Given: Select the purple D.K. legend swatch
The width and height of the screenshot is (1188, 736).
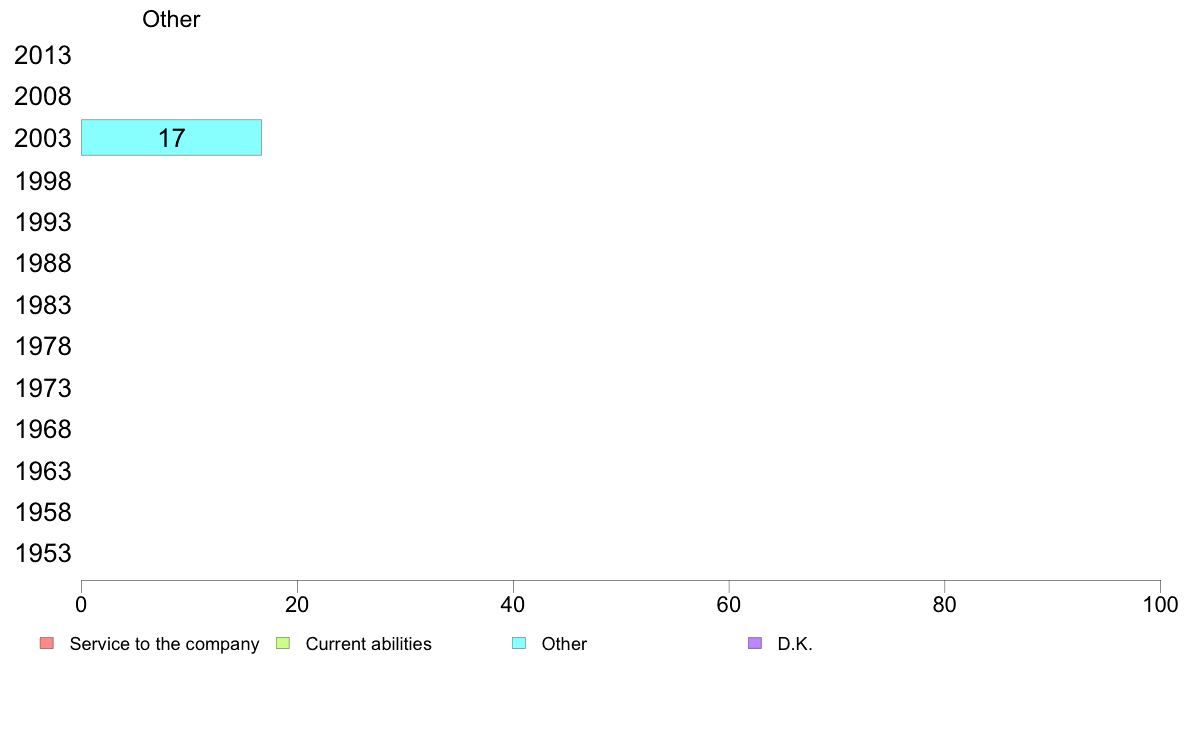Looking at the screenshot, I should click(x=755, y=644).
